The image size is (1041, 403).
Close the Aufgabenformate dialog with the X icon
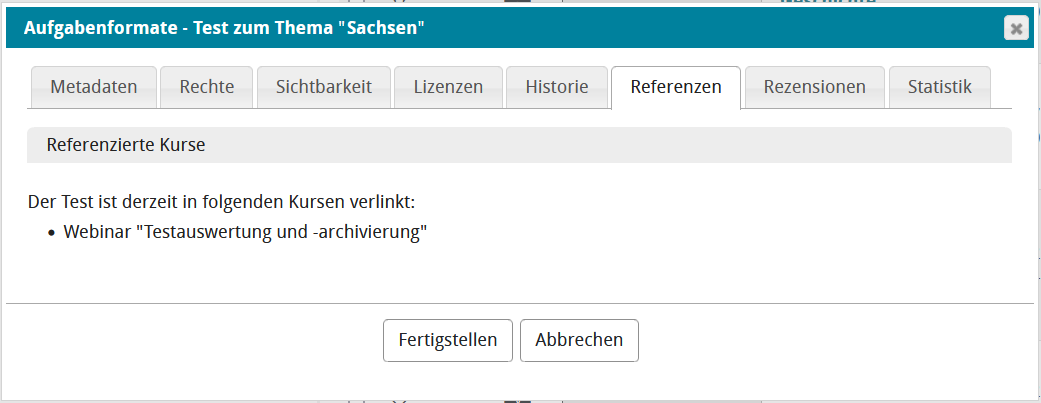[1016, 29]
